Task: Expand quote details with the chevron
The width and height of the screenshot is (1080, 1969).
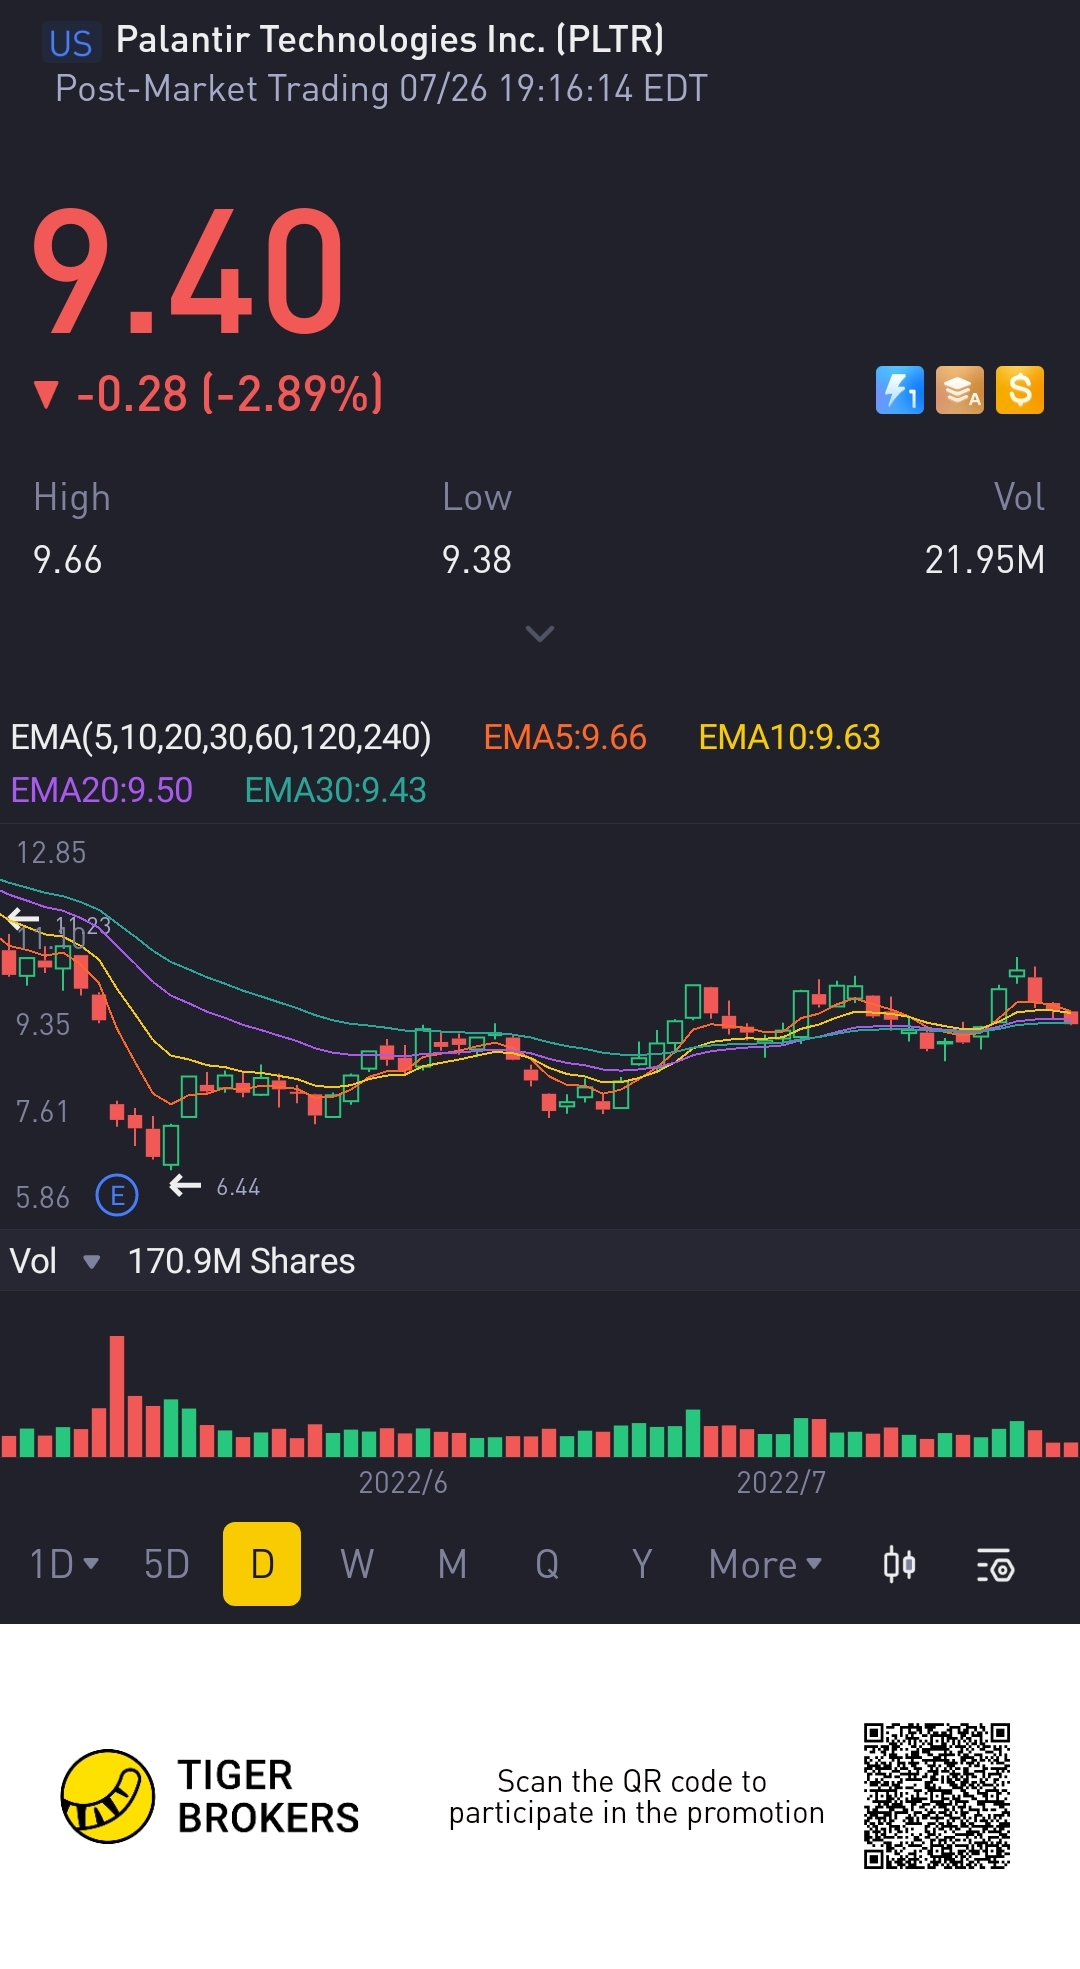Action: pos(540,634)
